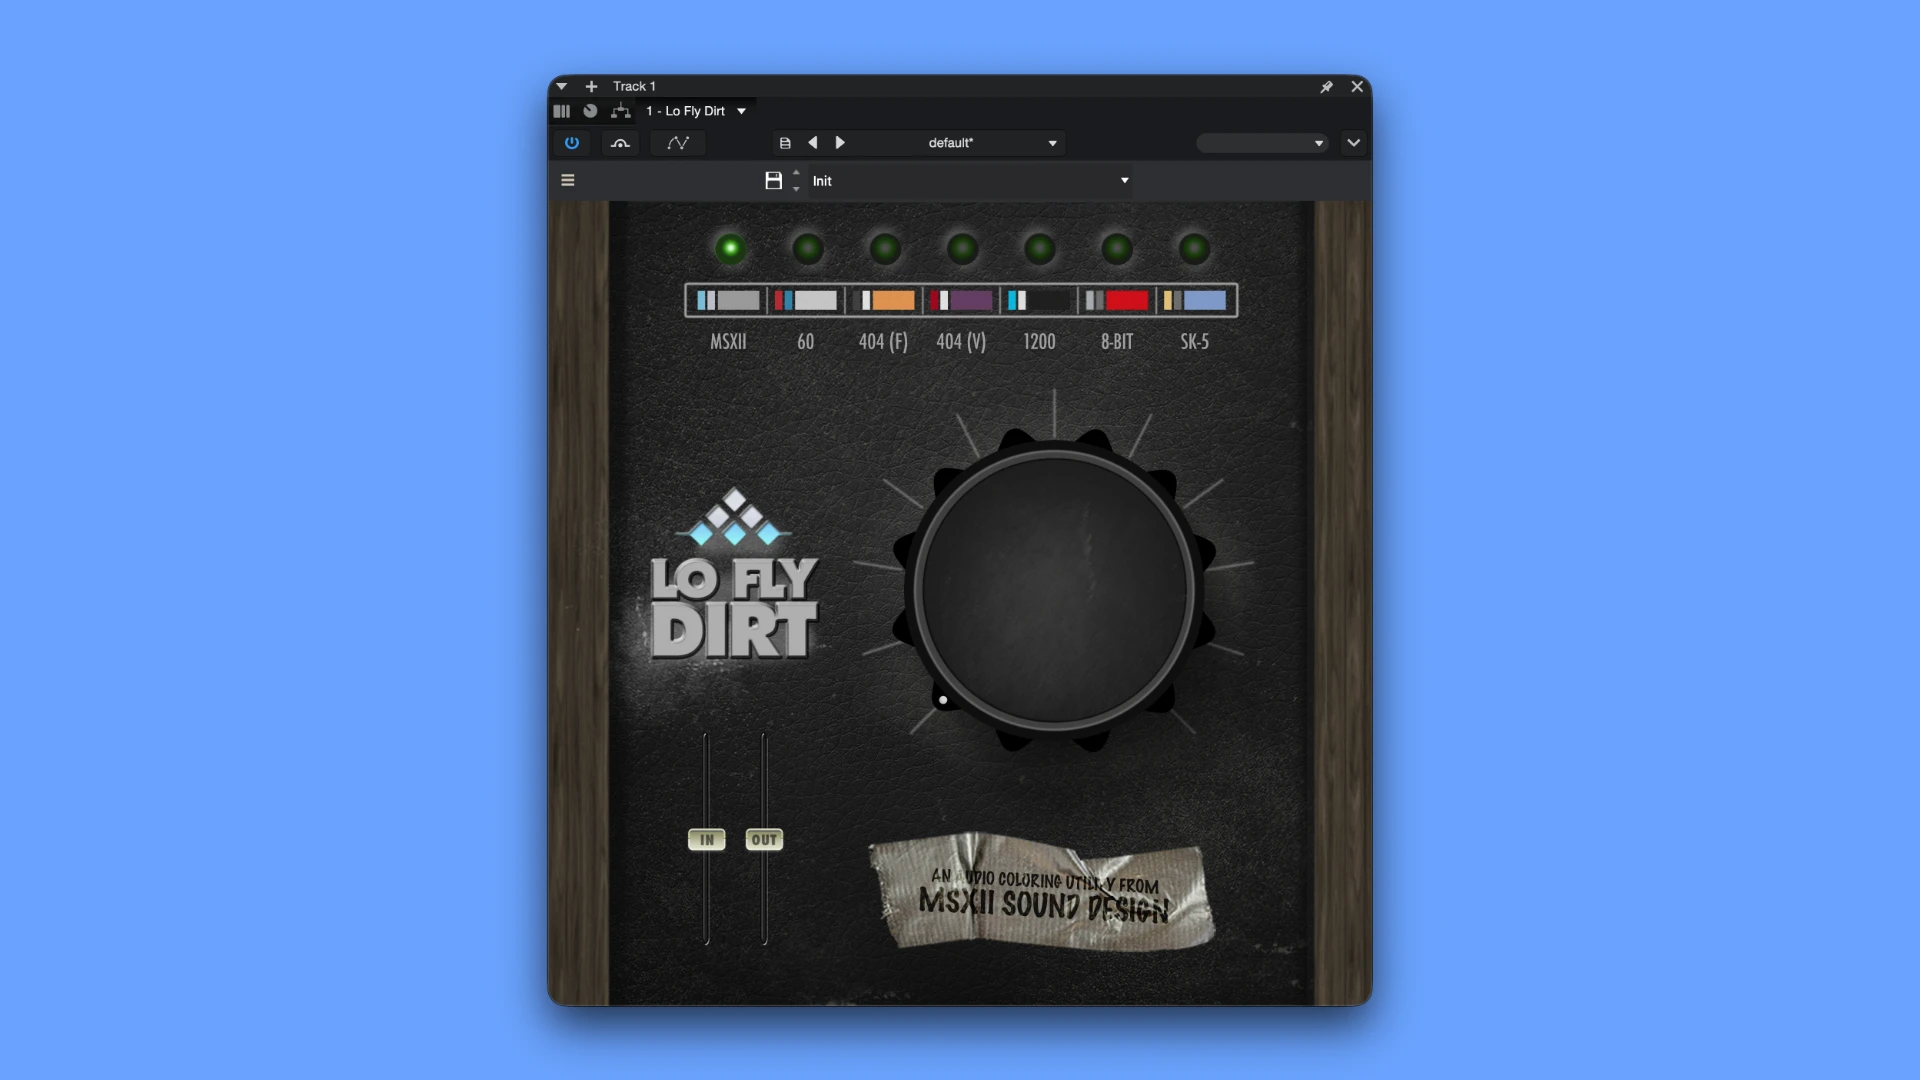
Task: Open the hamburger menu of Lo Fly Dirt
Action: (568, 181)
